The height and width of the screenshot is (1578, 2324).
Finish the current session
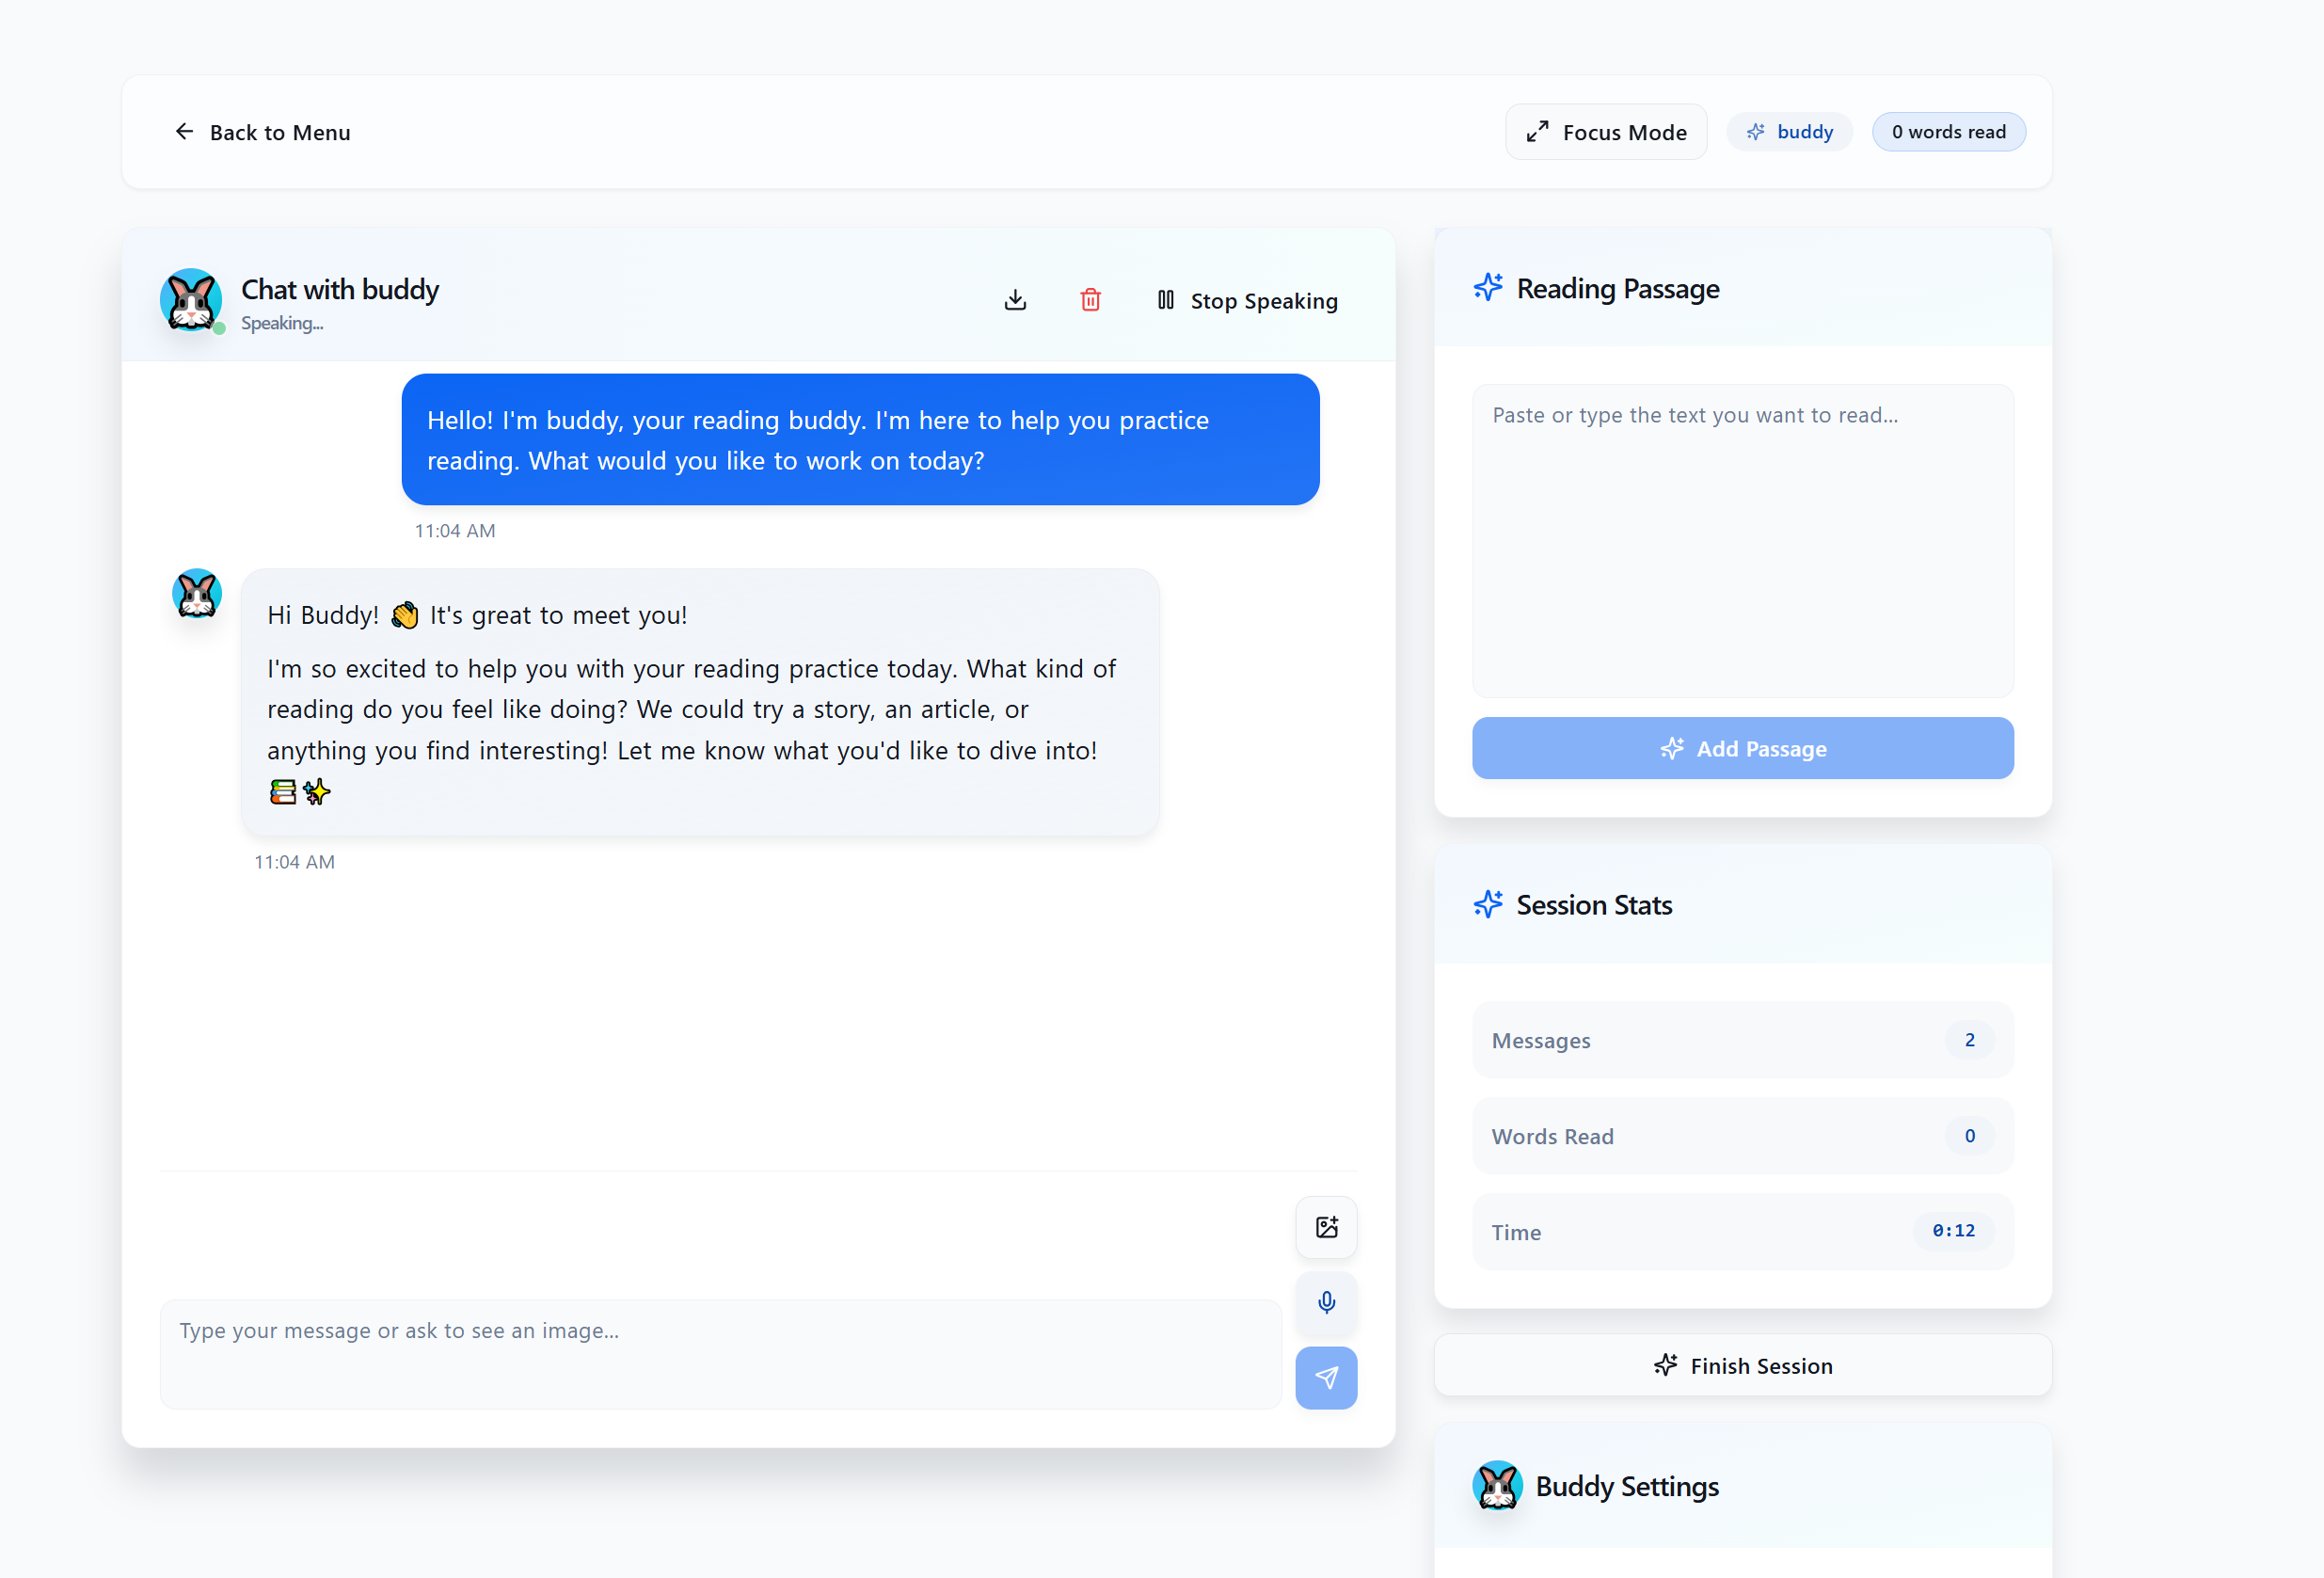[1742, 1365]
